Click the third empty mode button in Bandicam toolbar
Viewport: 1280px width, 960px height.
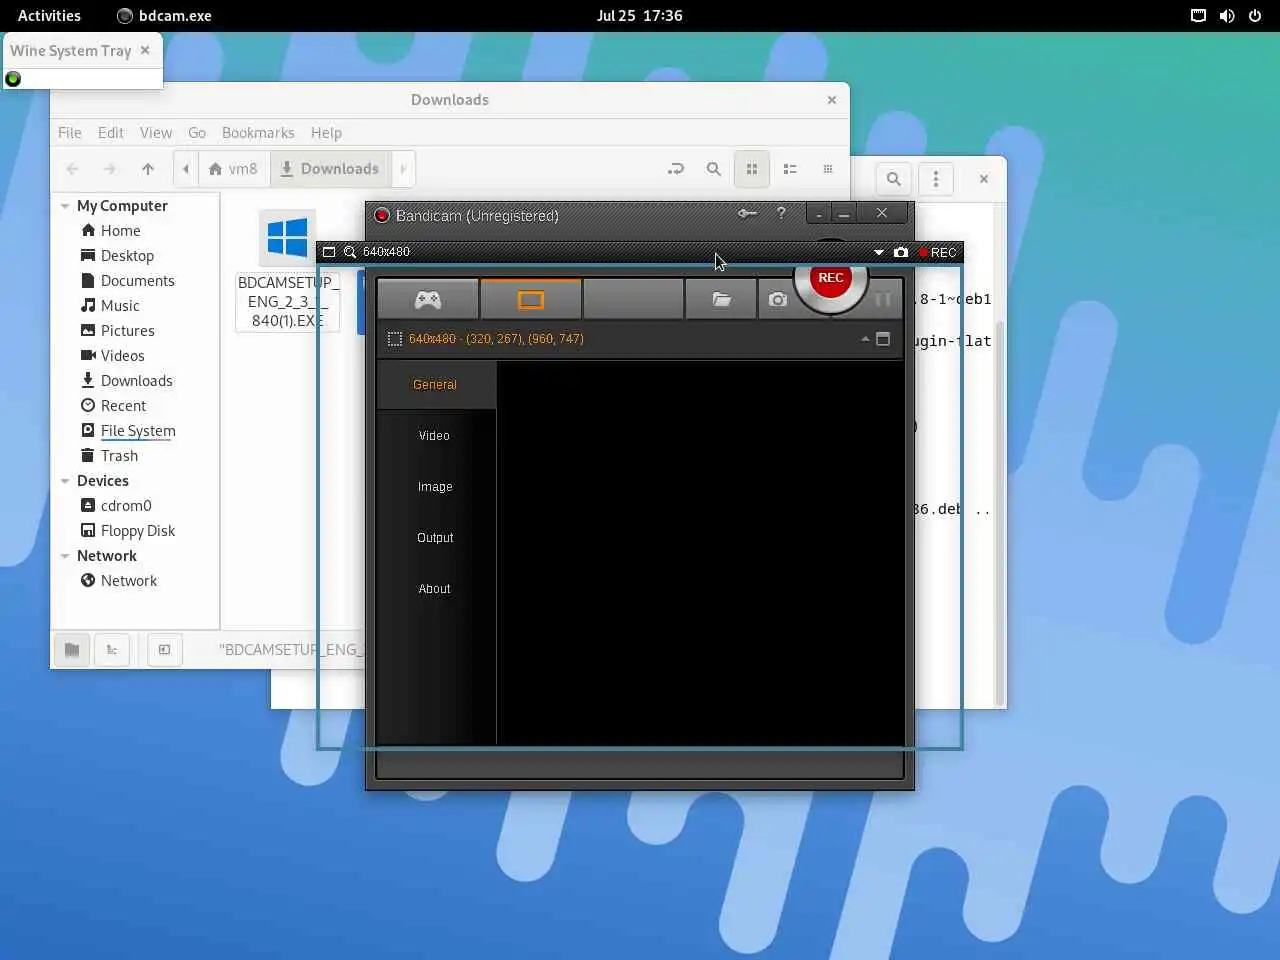click(x=634, y=299)
